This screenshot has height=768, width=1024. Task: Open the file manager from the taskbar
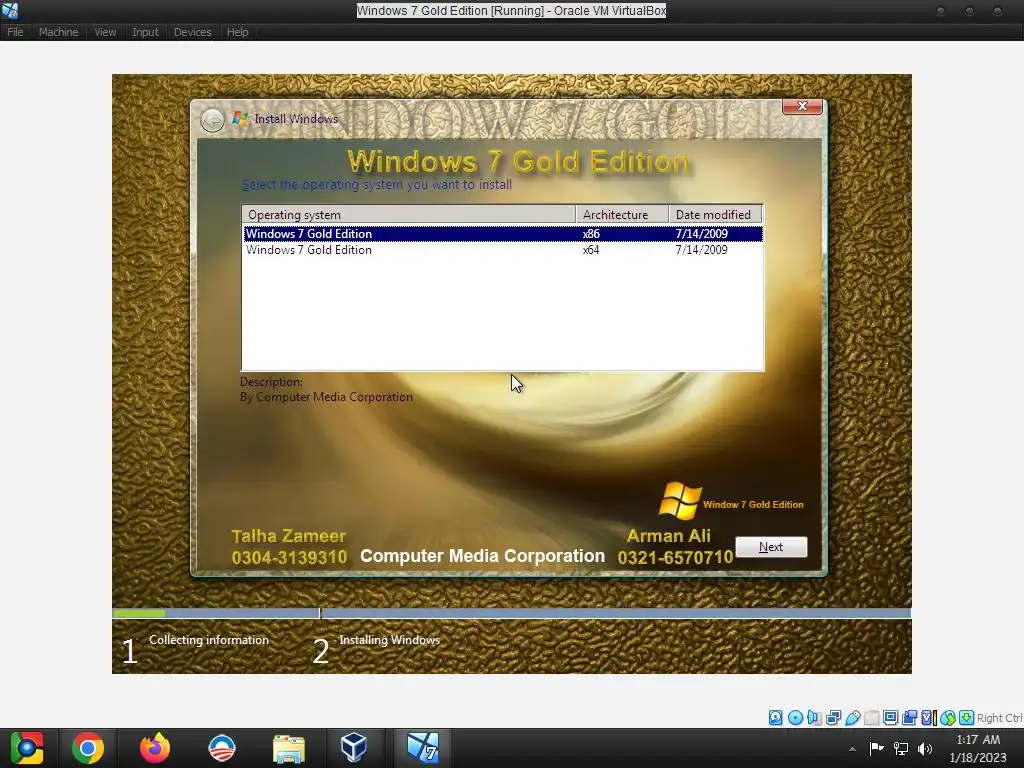pos(289,748)
